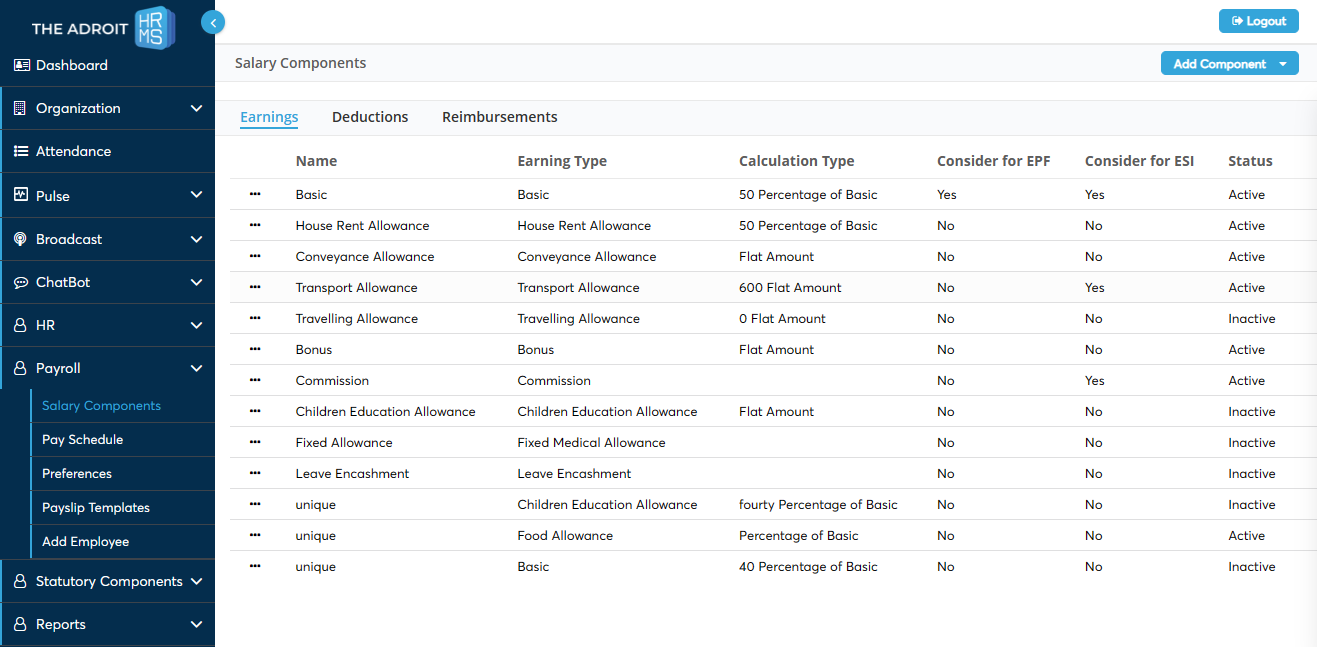1317x647 pixels.
Task: Click the Attendance list icon
Action: pyautogui.click(x=21, y=151)
